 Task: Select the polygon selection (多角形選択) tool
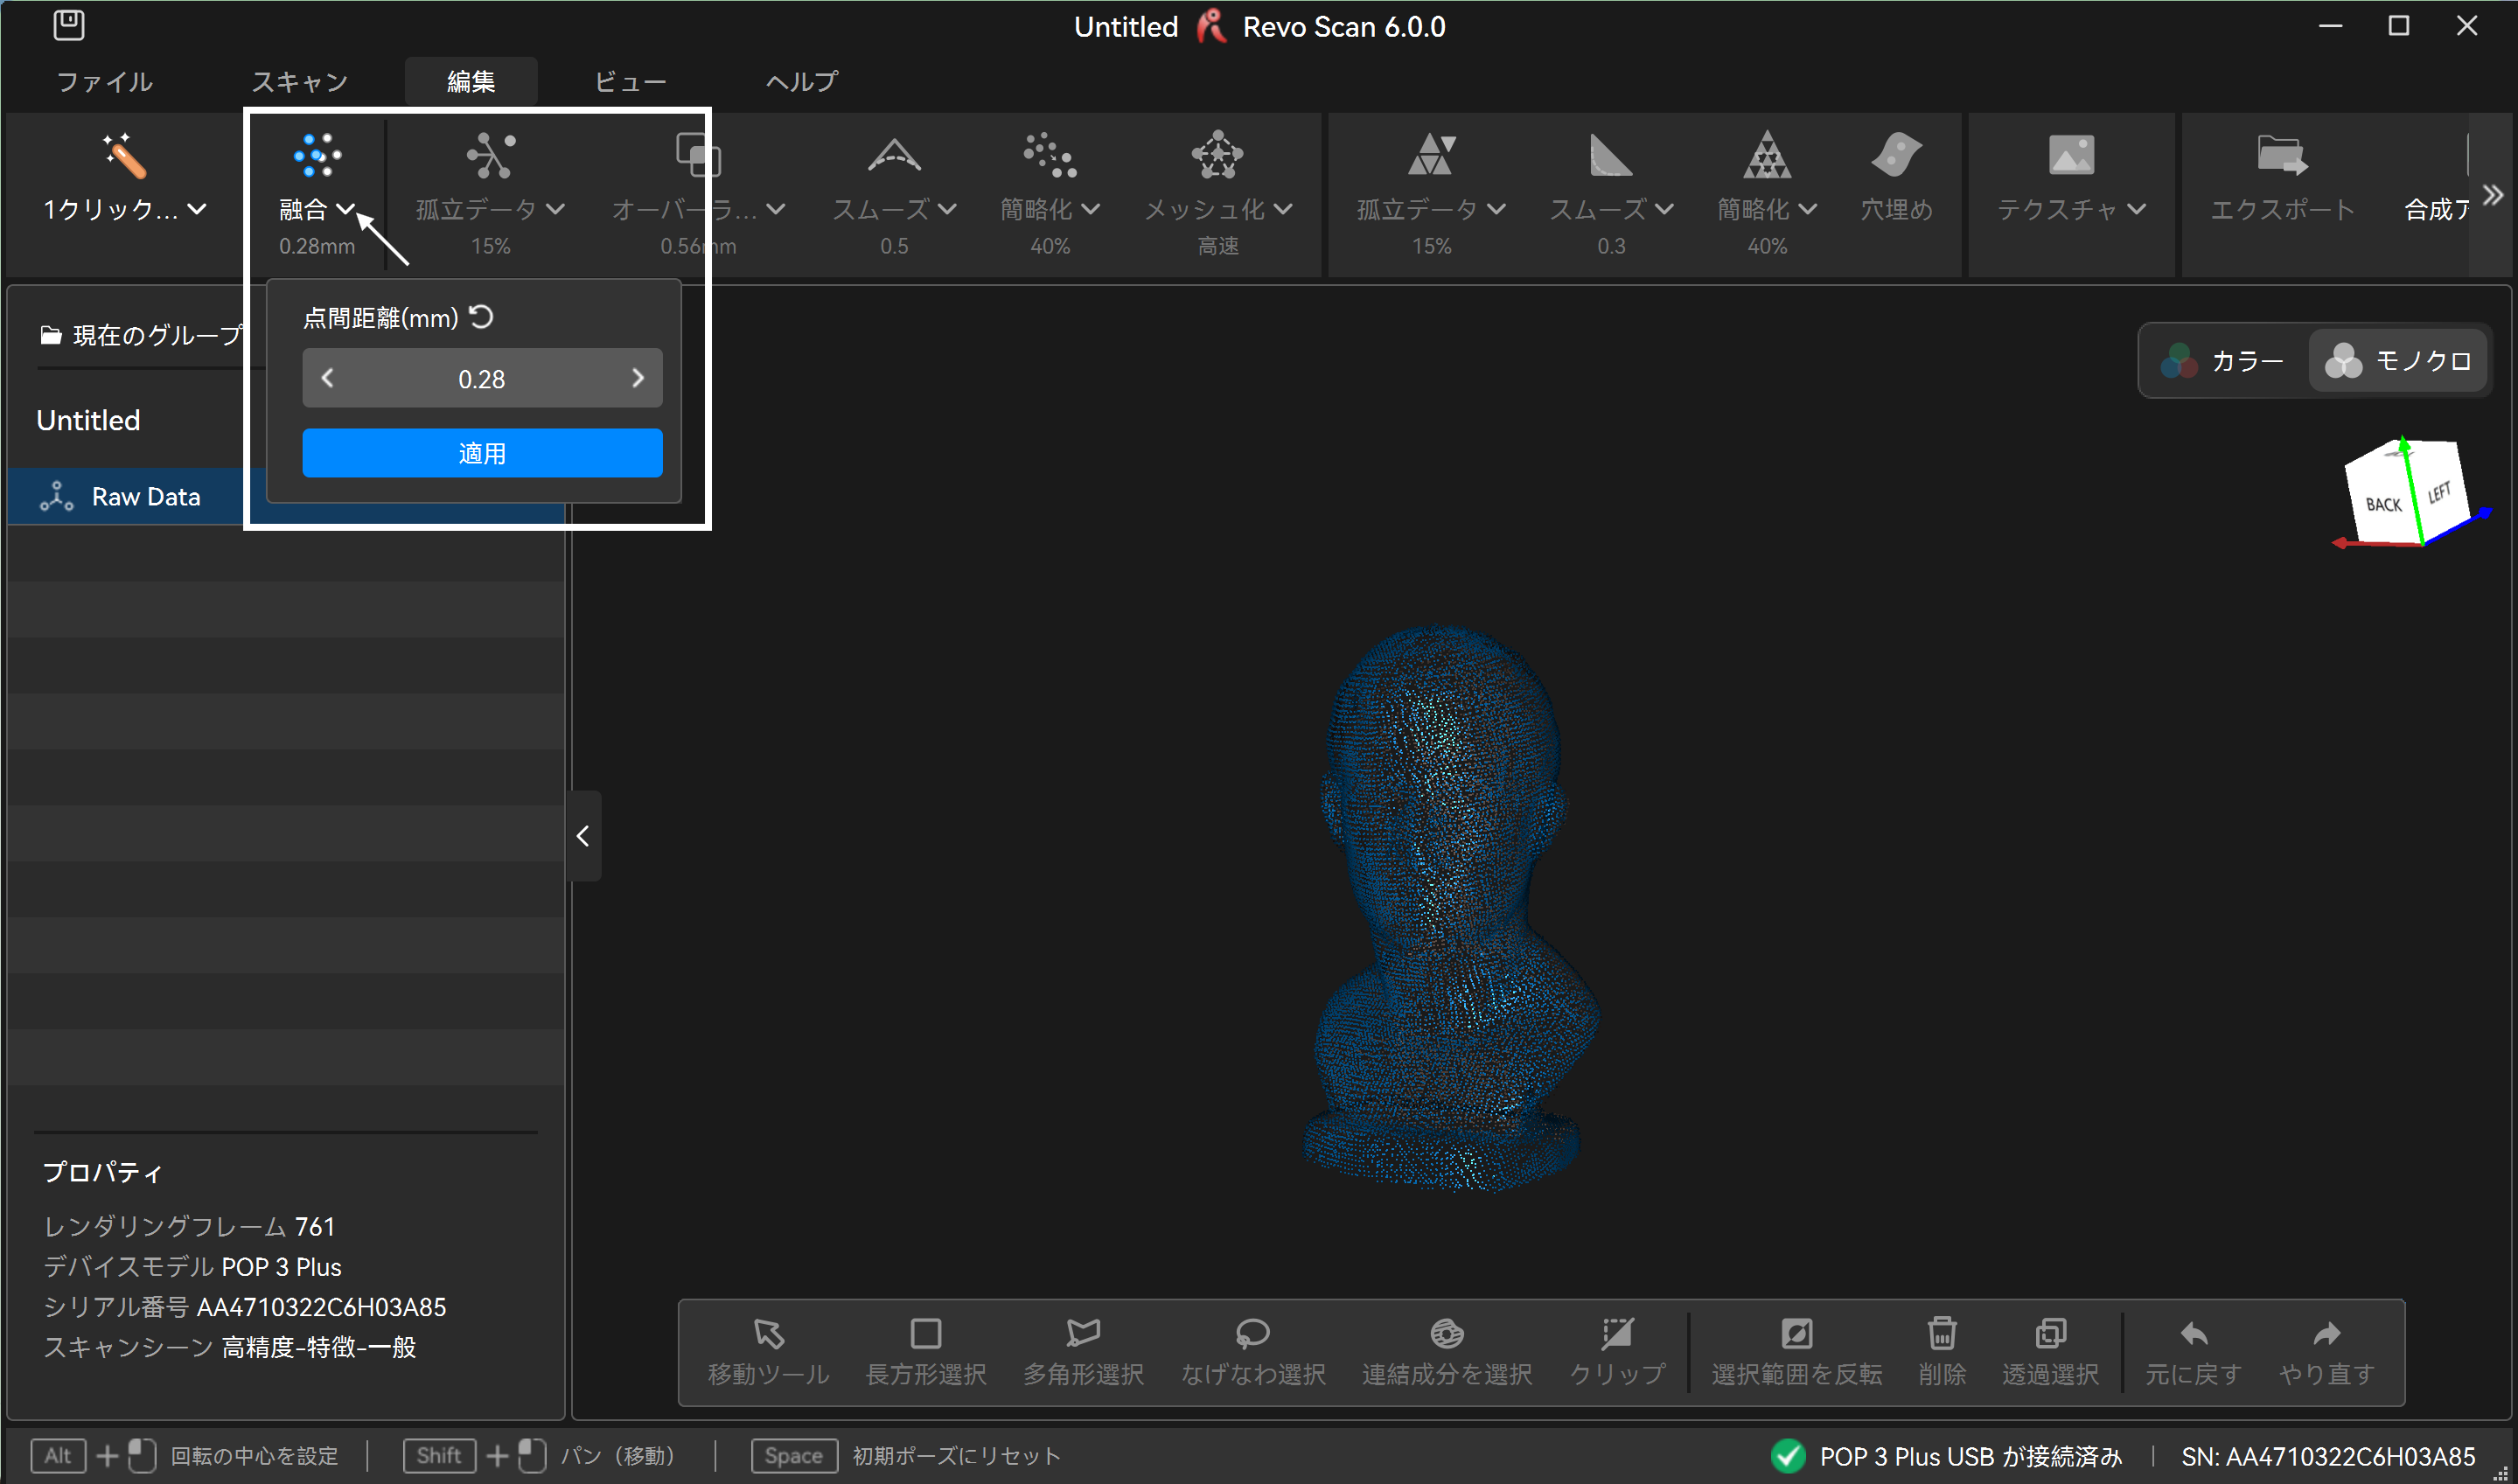coord(1082,1334)
